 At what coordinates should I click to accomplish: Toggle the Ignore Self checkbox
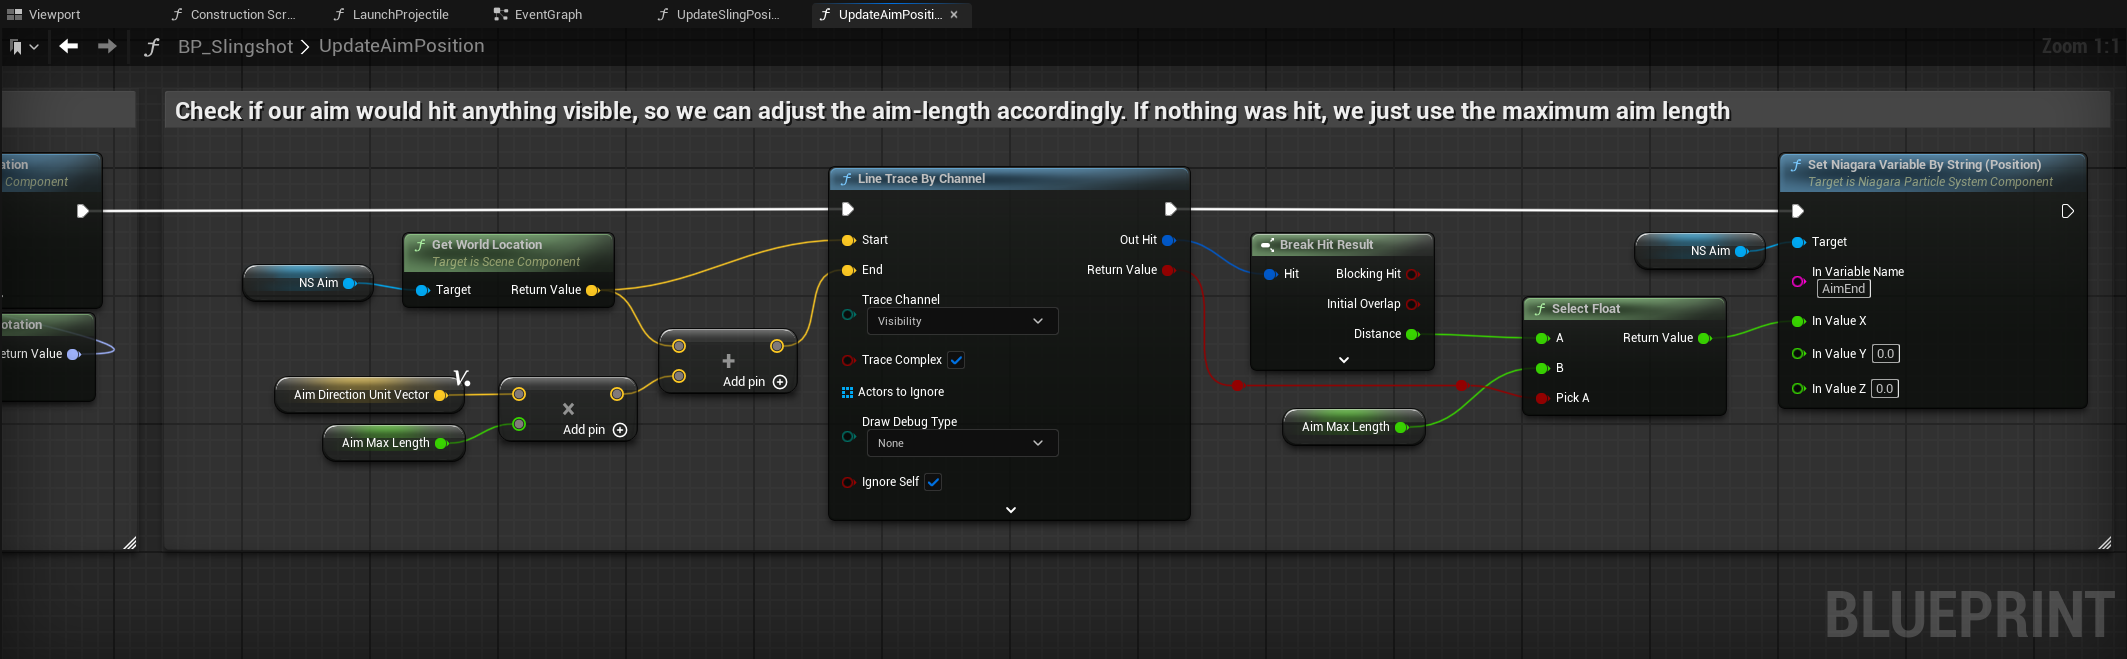click(x=933, y=482)
